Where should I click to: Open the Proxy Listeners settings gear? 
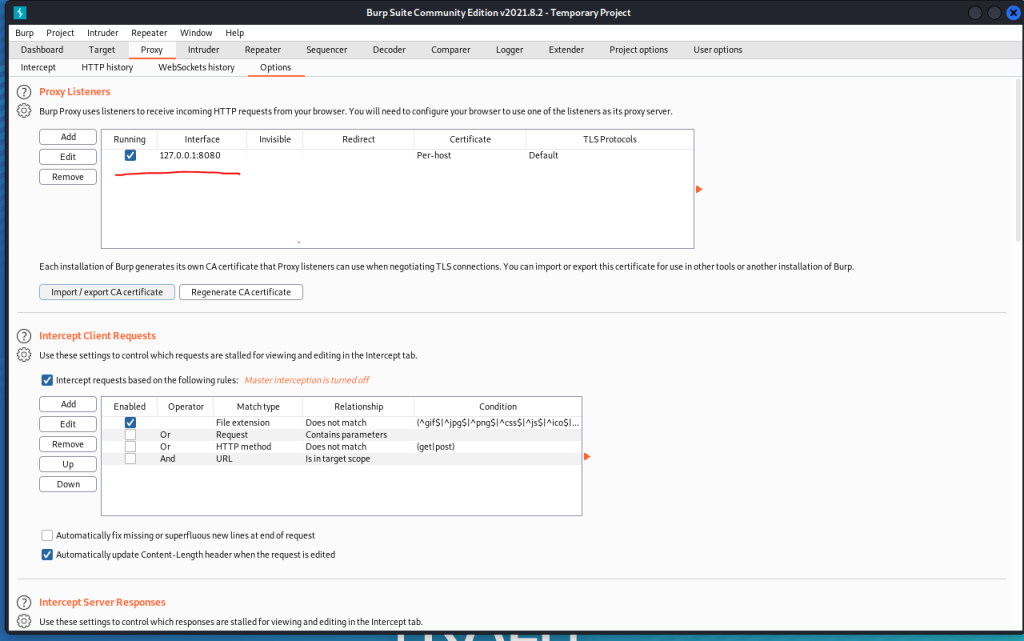click(x=22, y=111)
